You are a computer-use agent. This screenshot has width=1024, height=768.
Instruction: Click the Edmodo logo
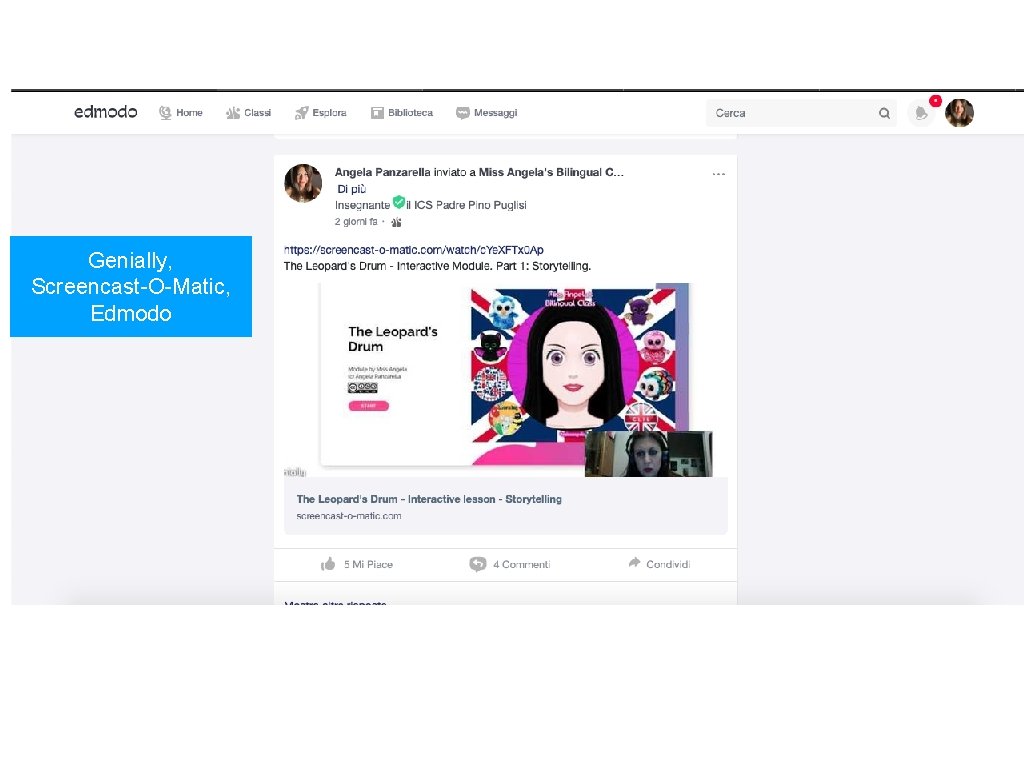106,112
